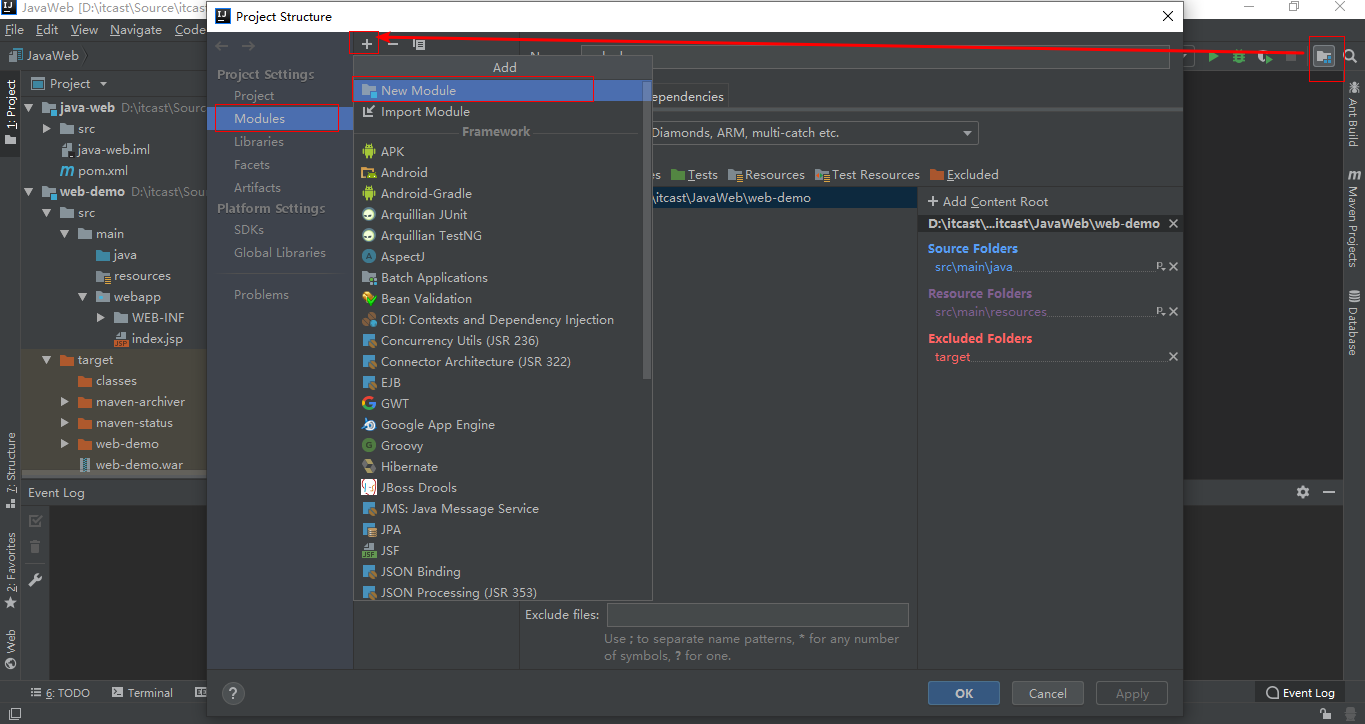Remove src\main\java source folder
Viewport: 1365px width, 724px height.
(1173, 267)
